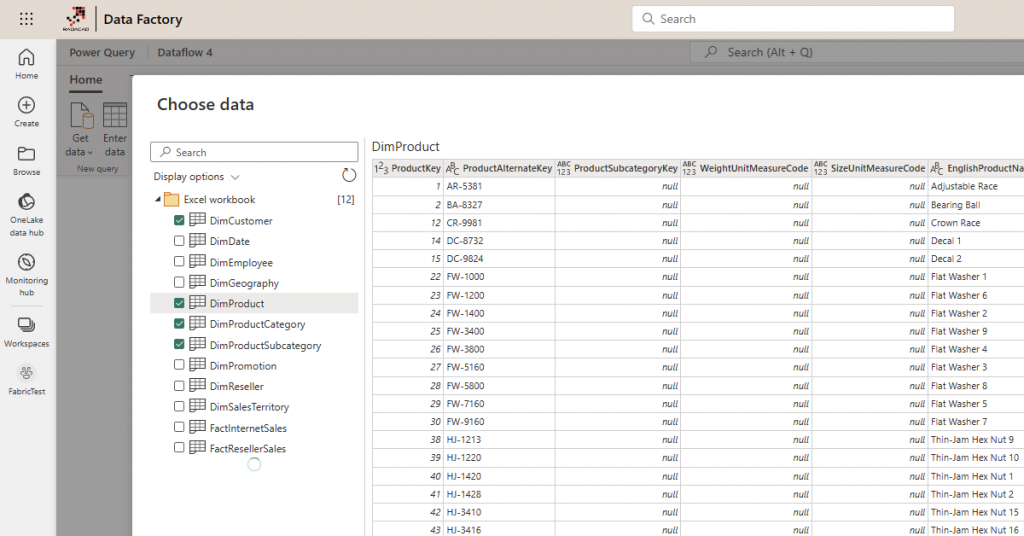Enable the FactInternetSales checkbox

(x=179, y=428)
